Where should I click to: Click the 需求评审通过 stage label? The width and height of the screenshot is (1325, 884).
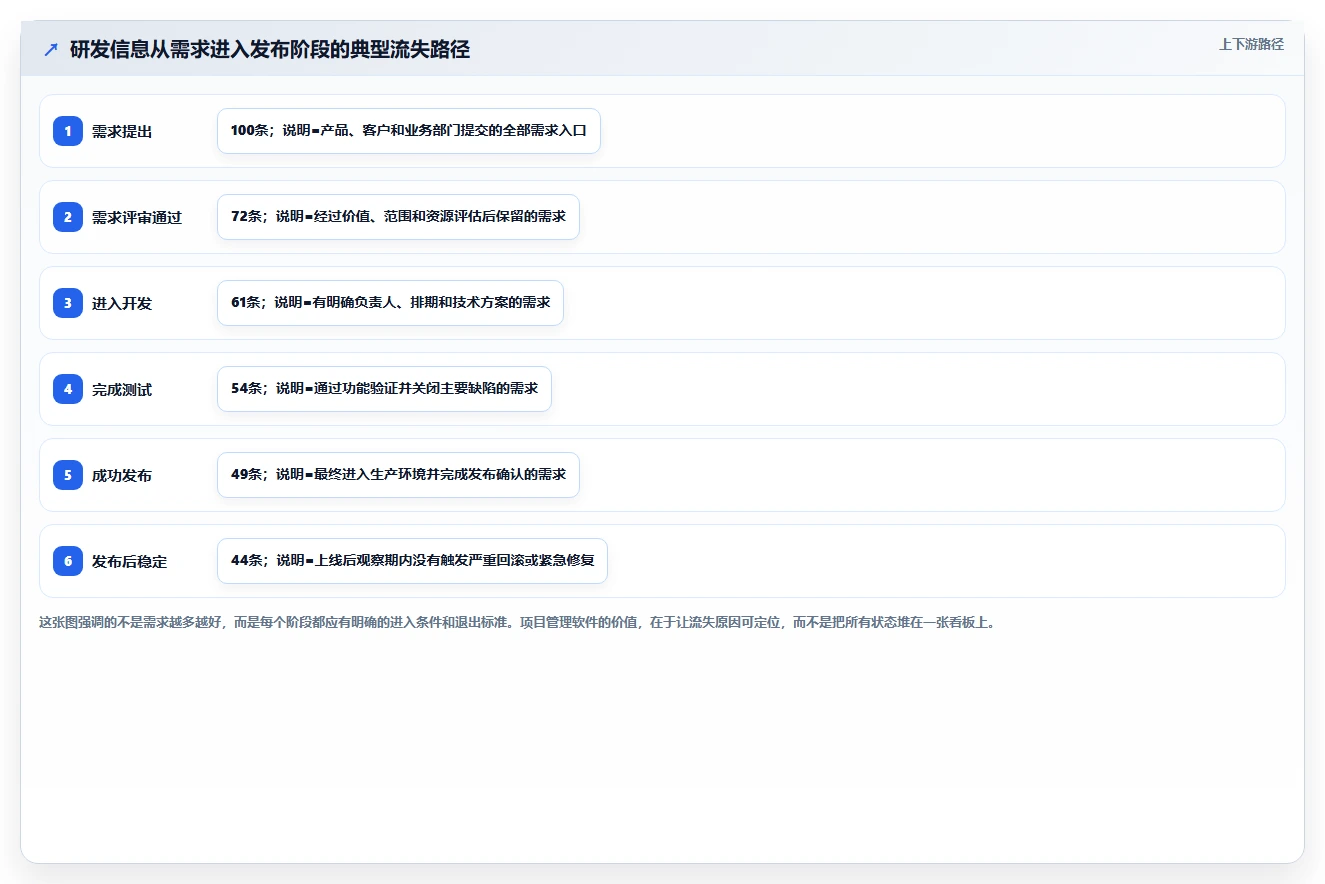(137, 217)
